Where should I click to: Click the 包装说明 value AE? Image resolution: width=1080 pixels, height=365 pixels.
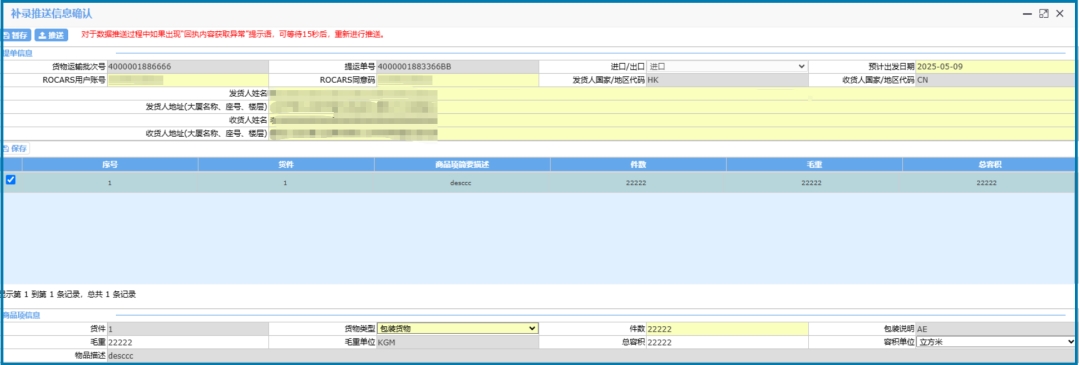click(x=996, y=328)
